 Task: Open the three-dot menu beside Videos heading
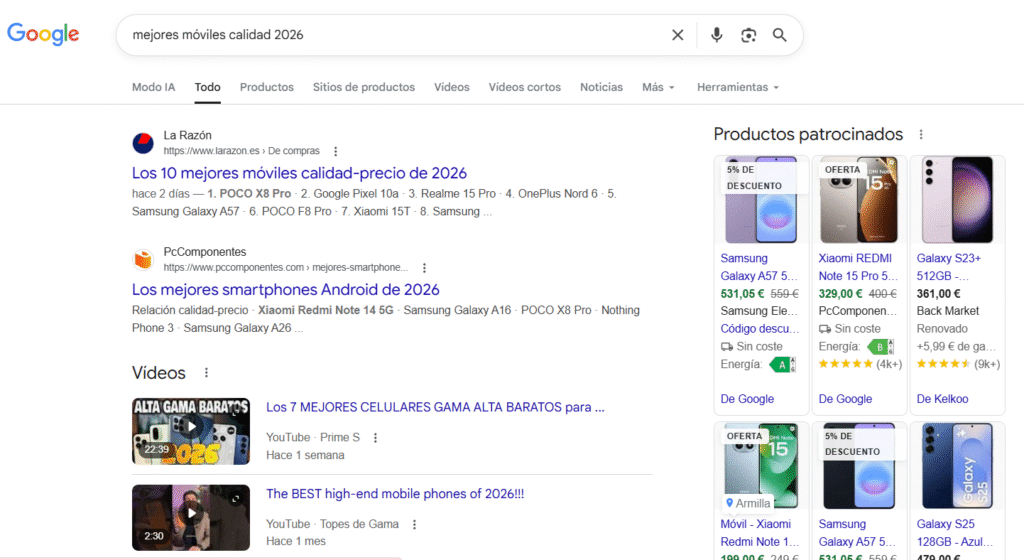206,373
